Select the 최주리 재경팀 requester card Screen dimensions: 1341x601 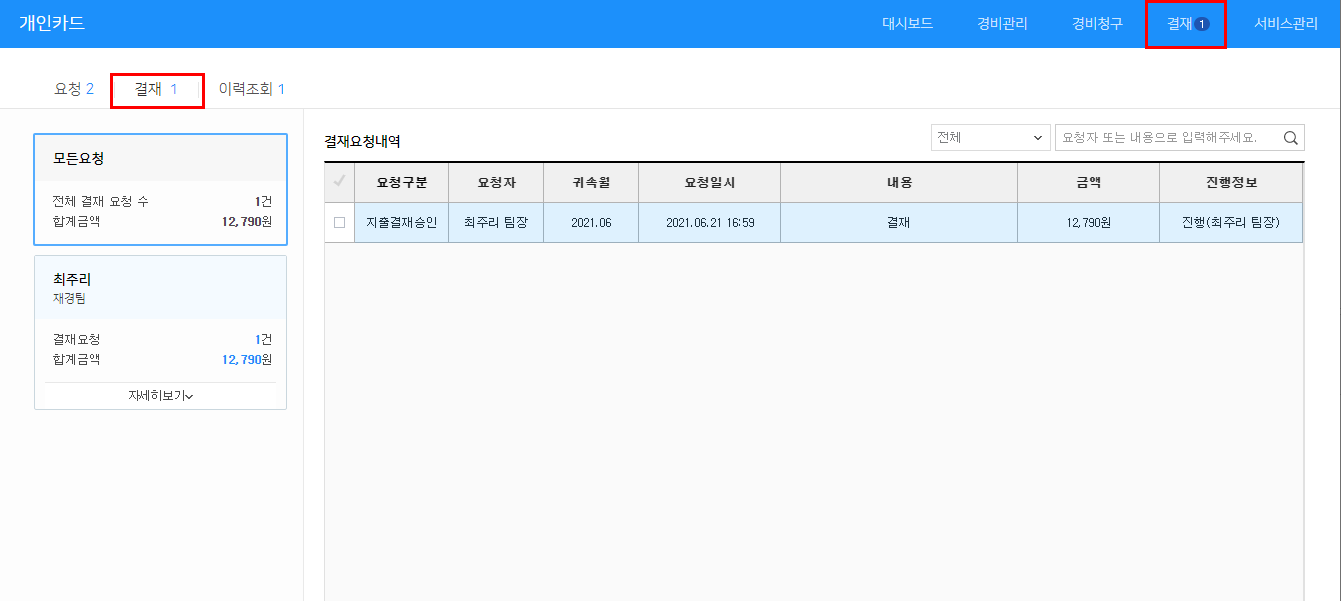click(x=160, y=288)
